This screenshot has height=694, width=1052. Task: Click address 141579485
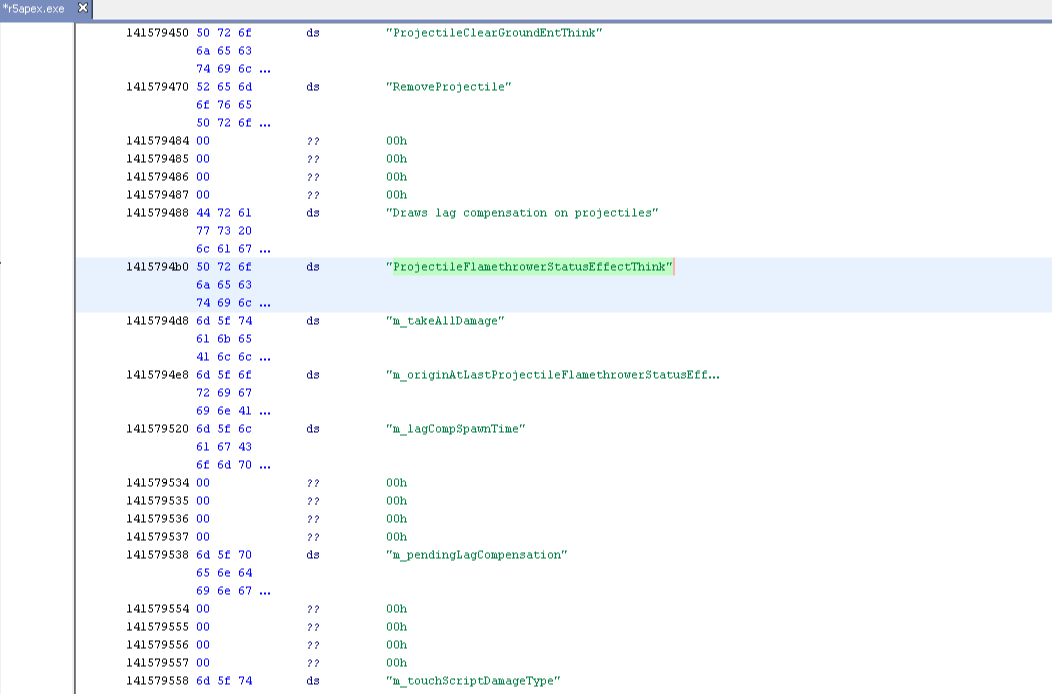pyautogui.click(x=157, y=159)
